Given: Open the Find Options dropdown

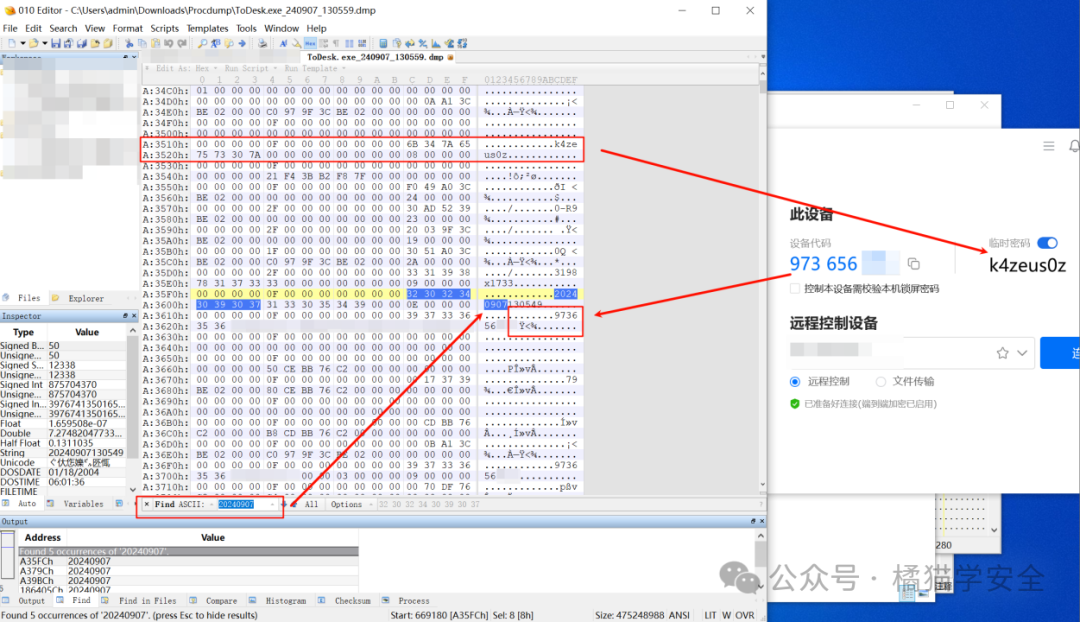Looking at the screenshot, I should coord(350,504).
